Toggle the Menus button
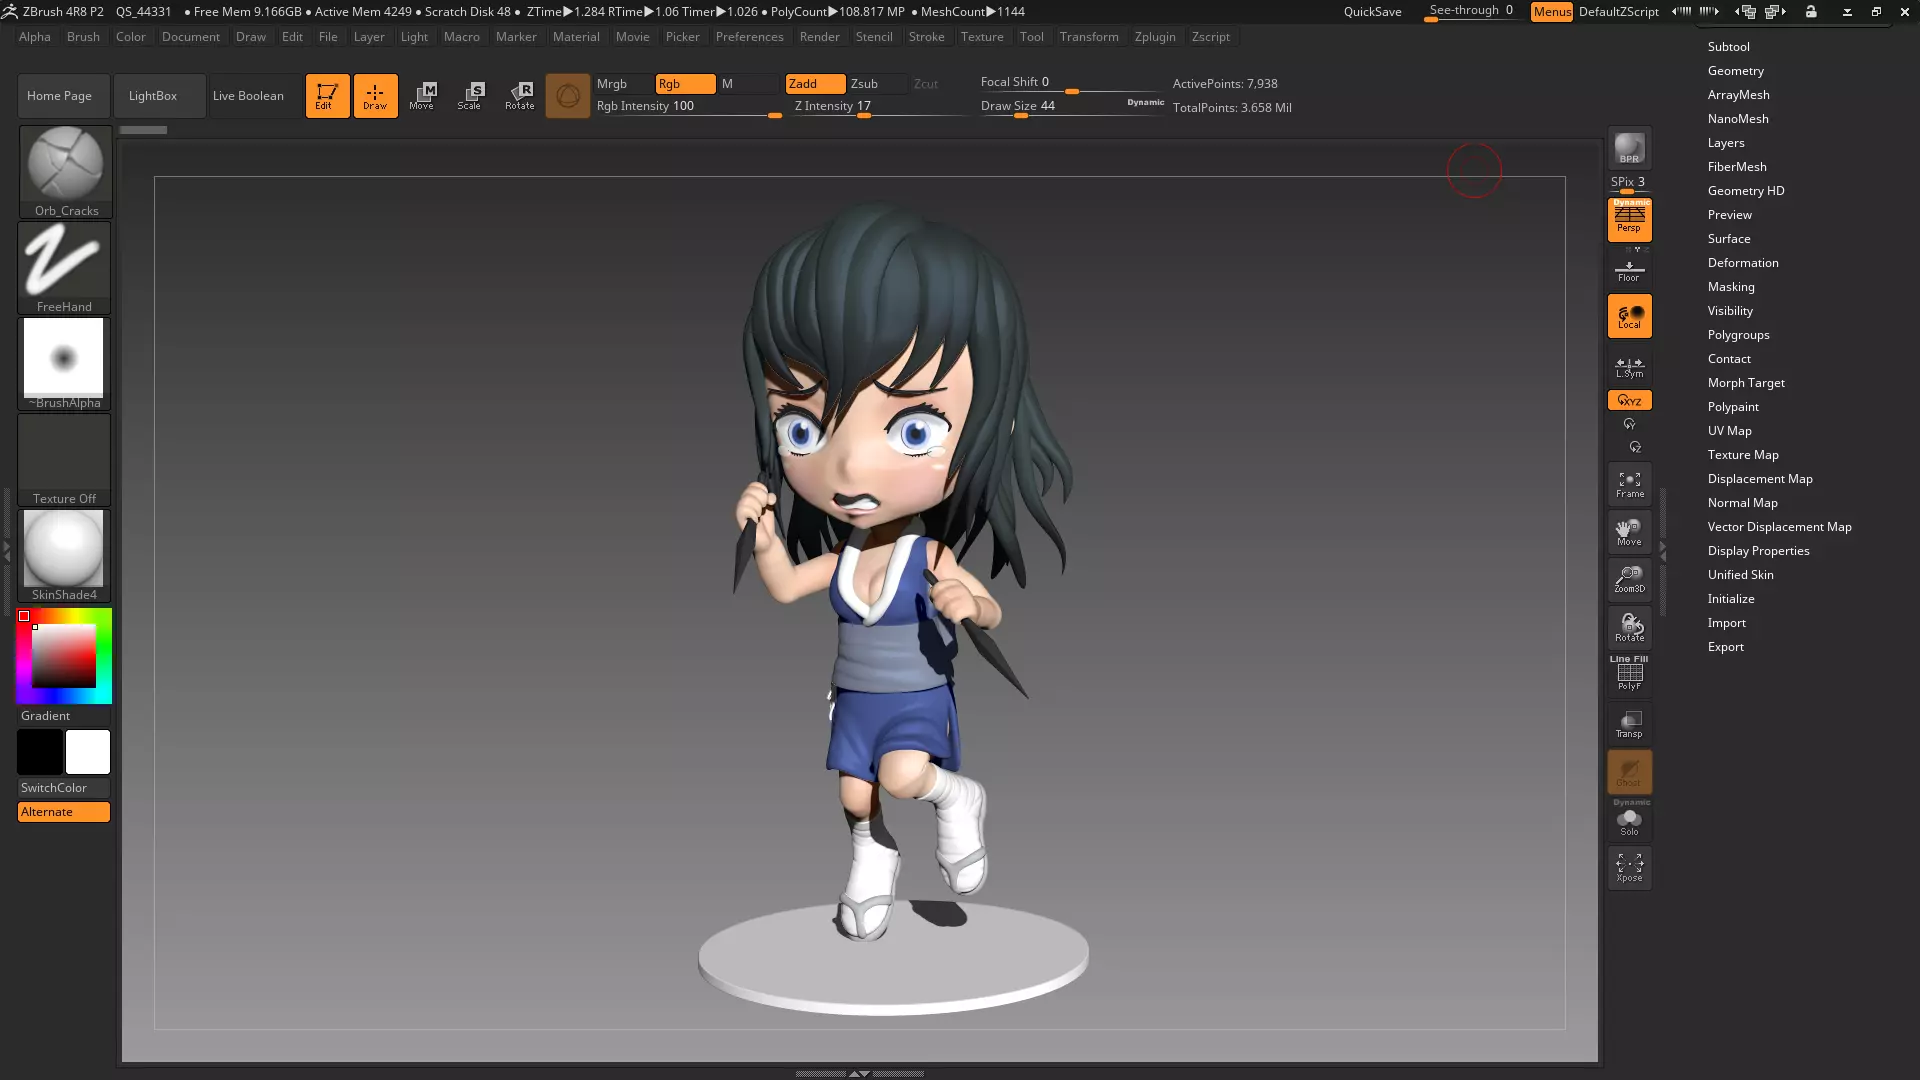Viewport: 1920px width, 1080px height. pos(1552,12)
